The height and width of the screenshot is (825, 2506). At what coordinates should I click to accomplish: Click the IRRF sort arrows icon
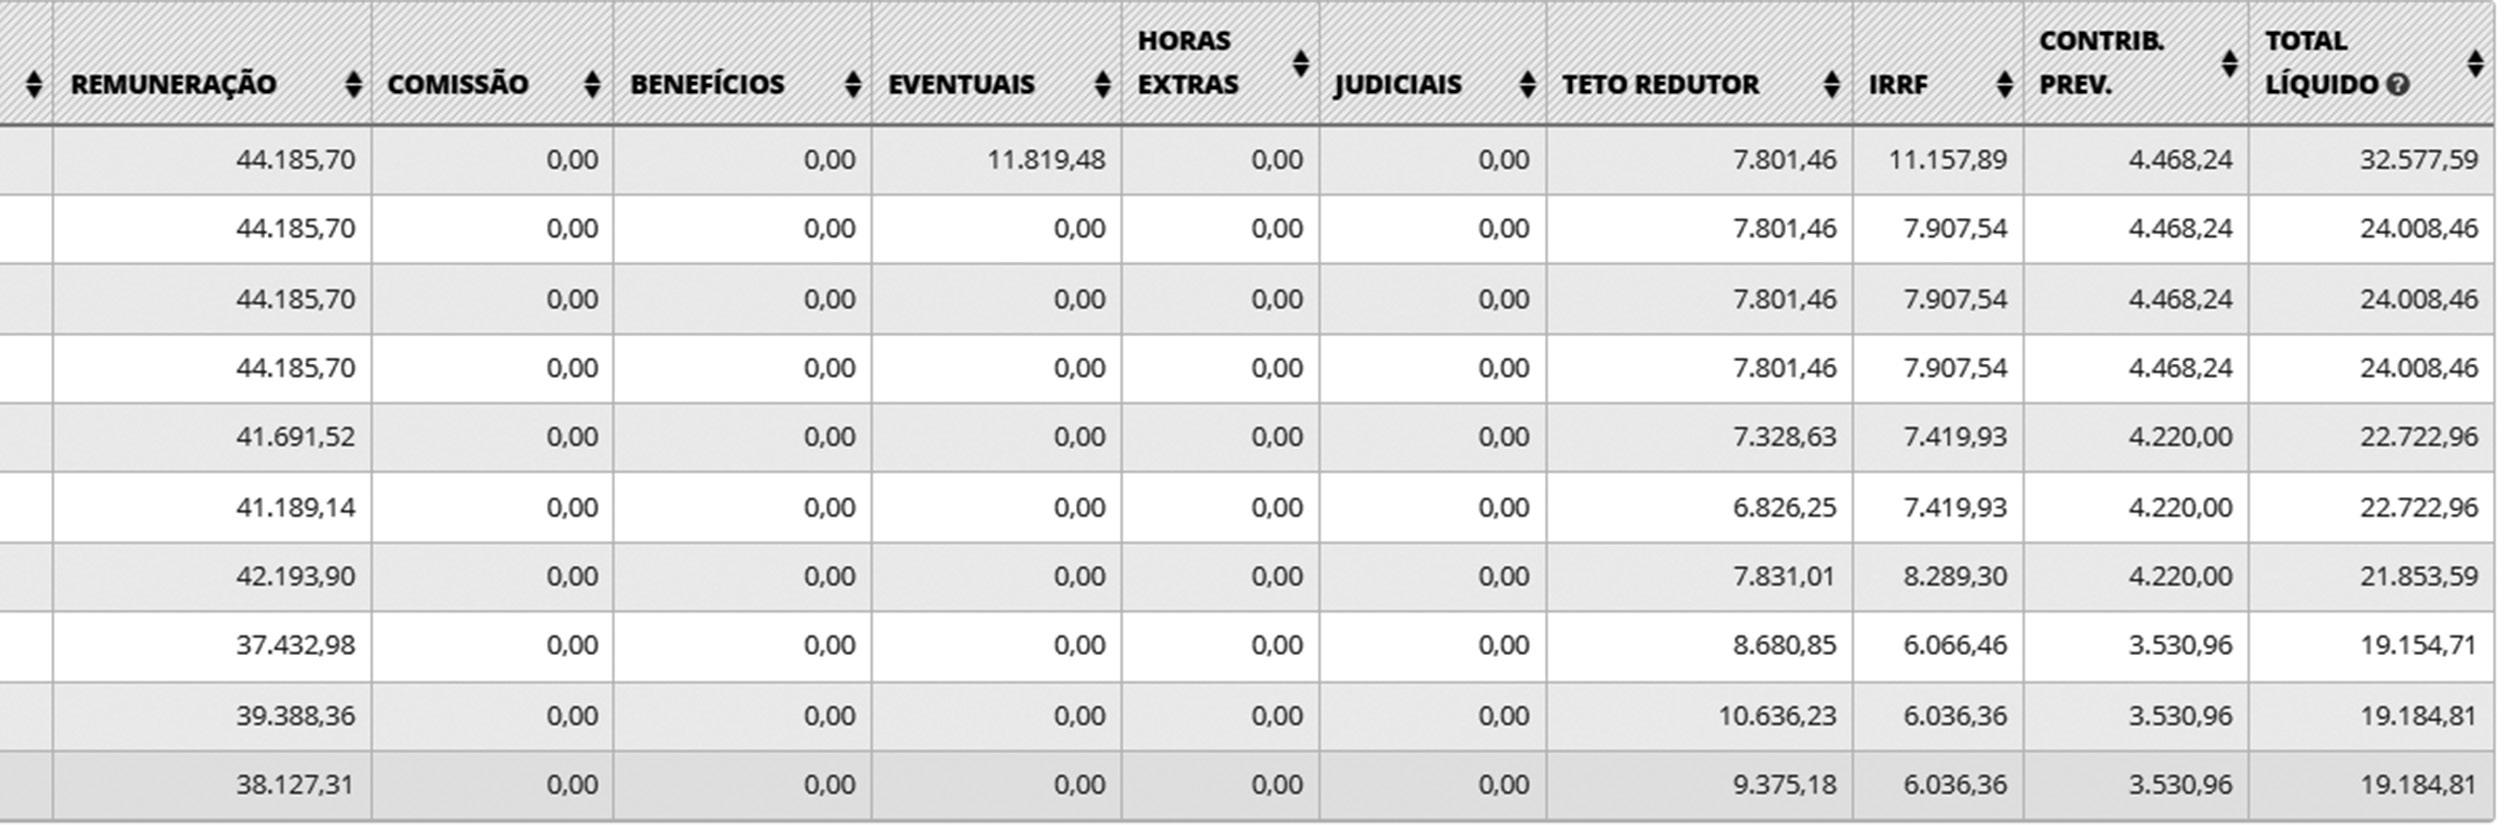coord(2004,84)
